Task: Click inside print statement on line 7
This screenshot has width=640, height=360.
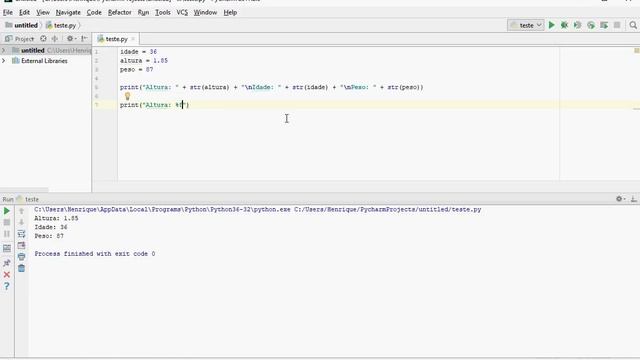Action: click(x=154, y=105)
